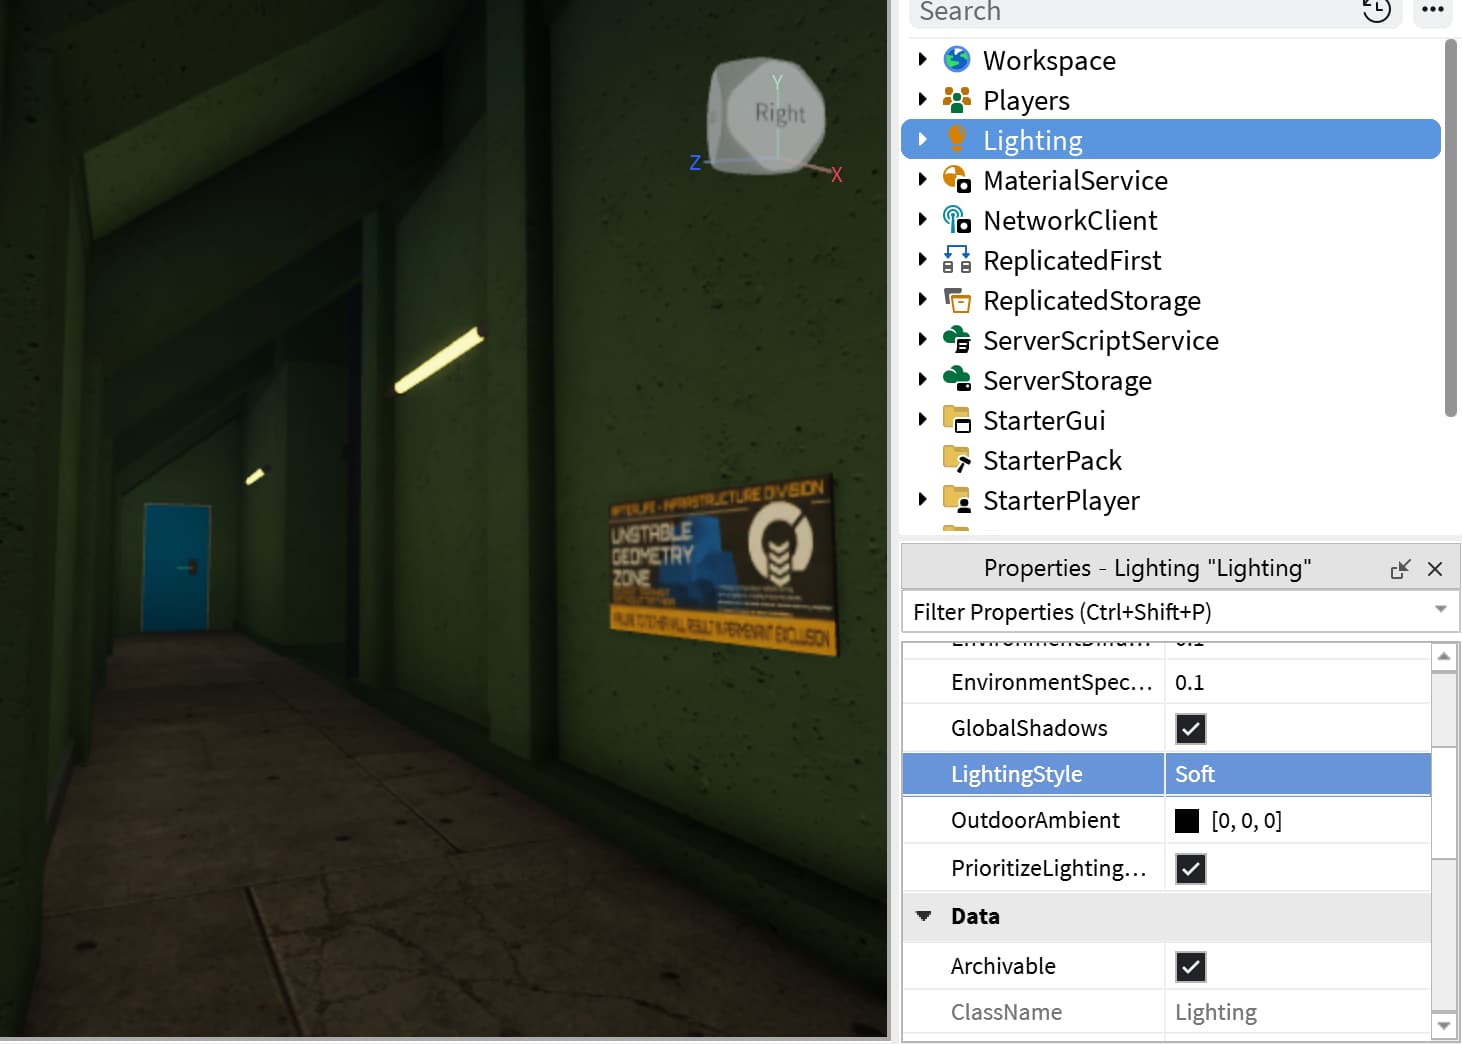Click the ServerScriptService cloud icon
Screen dimensions: 1462x1044
pyautogui.click(x=957, y=340)
